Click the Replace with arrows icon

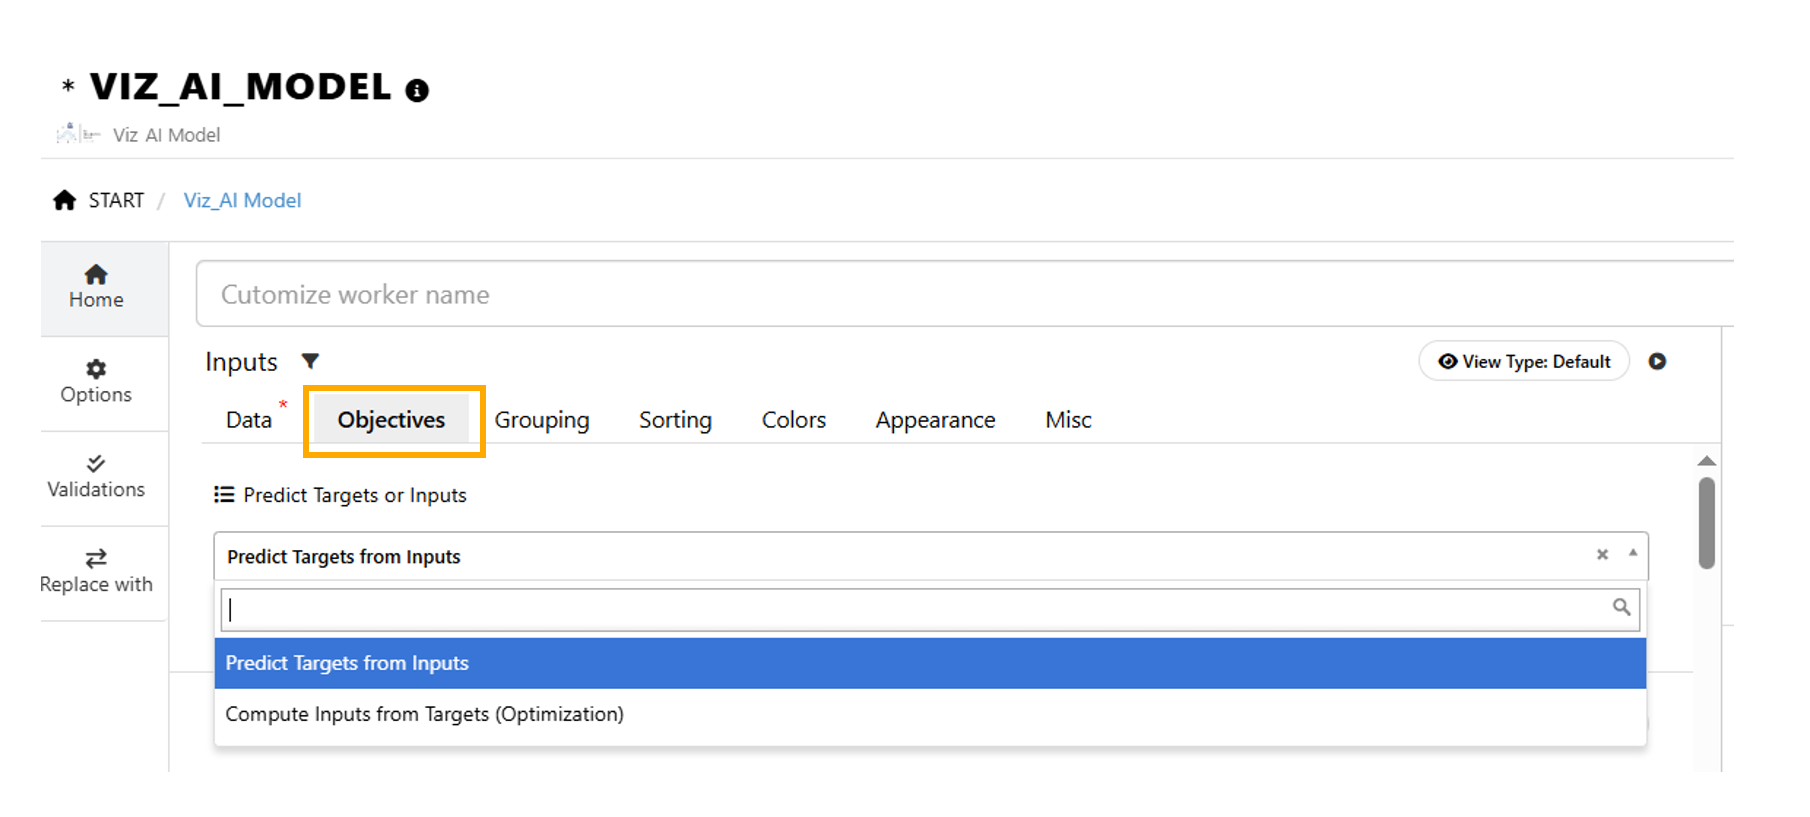coord(96,558)
